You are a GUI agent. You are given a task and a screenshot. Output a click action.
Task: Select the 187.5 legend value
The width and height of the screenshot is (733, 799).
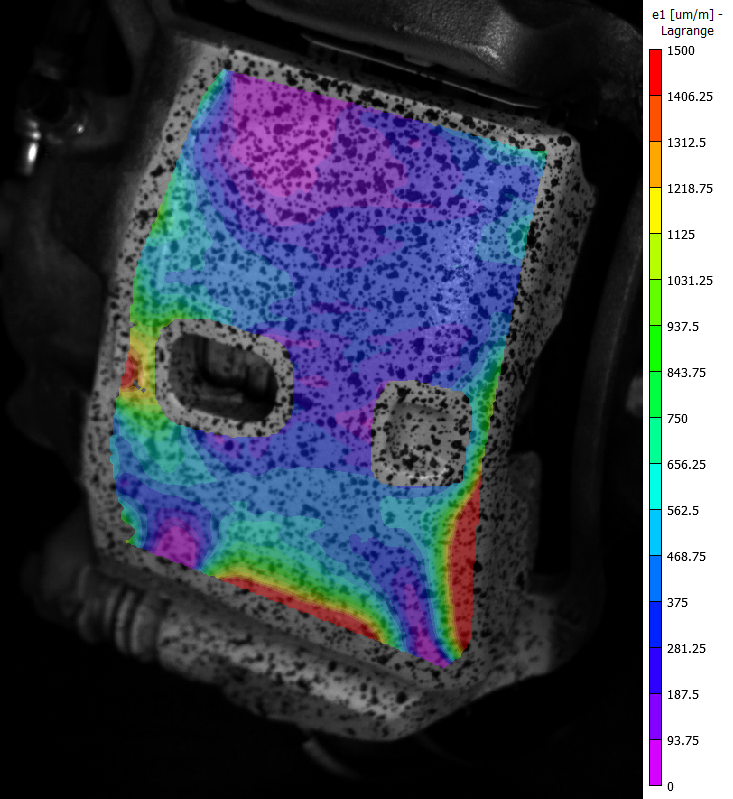click(683, 695)
